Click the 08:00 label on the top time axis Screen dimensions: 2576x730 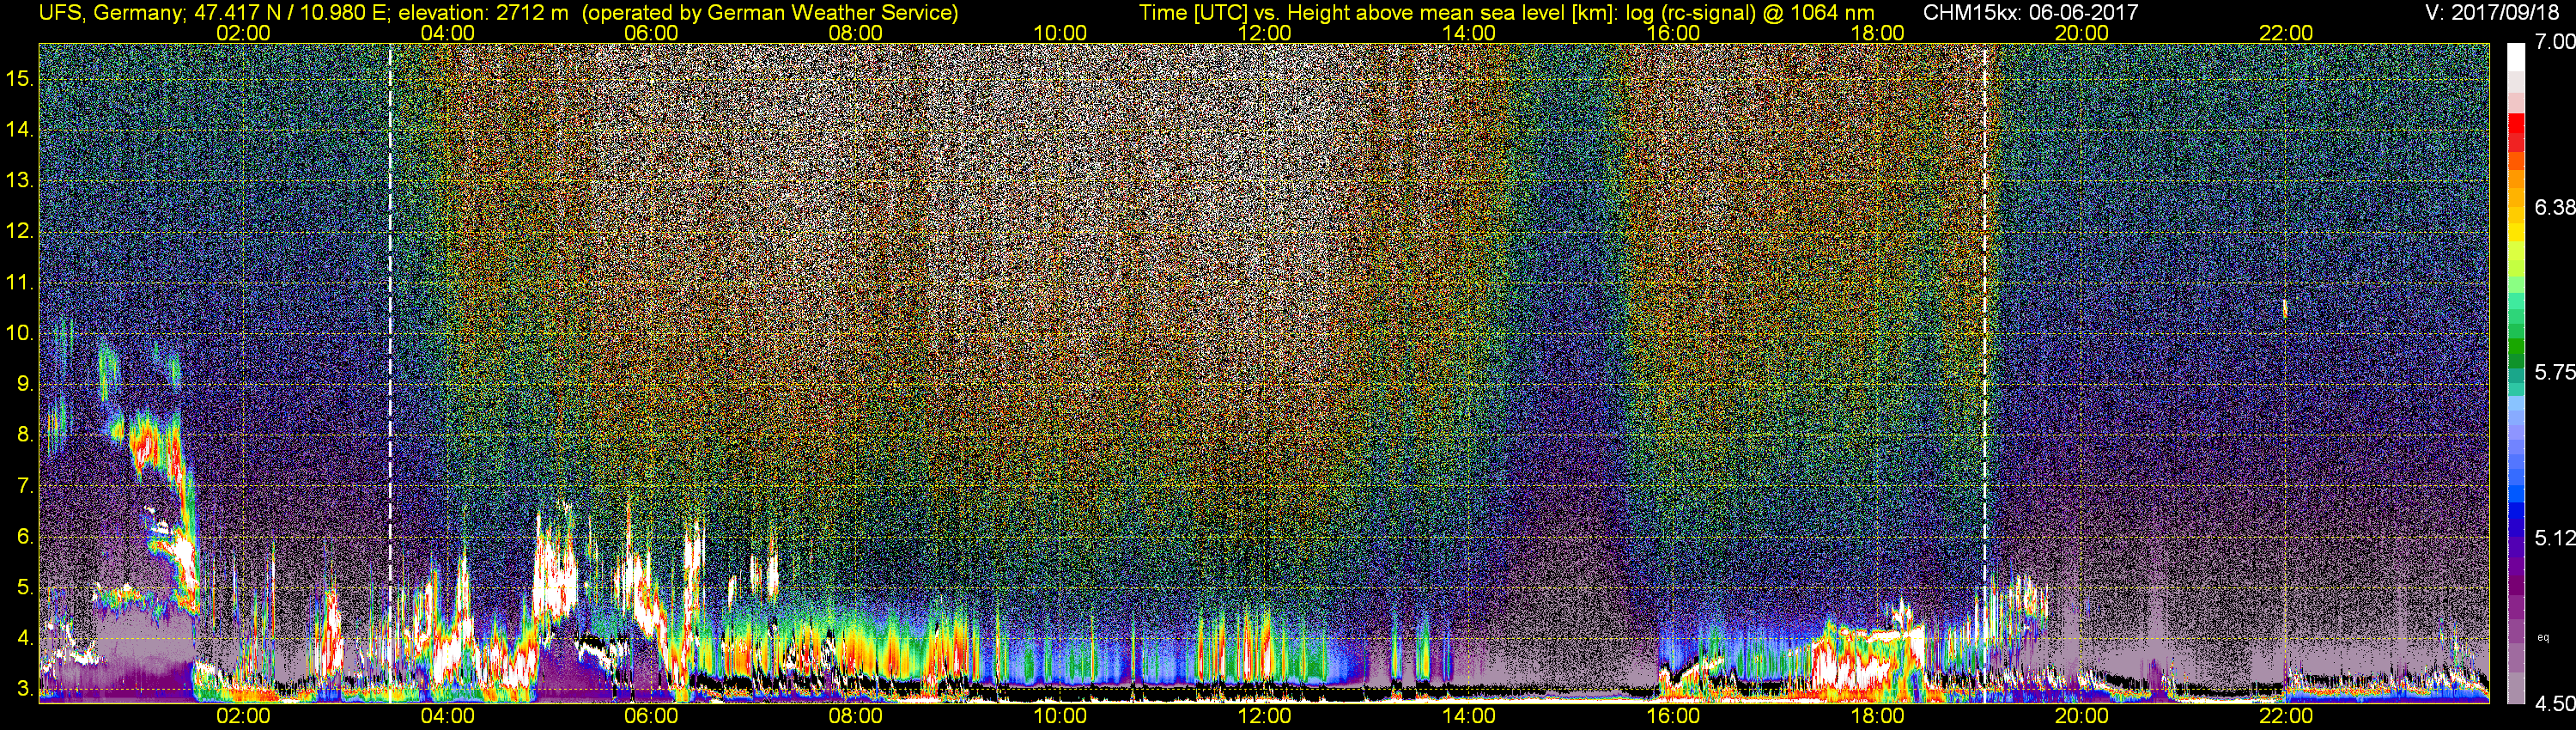(856, 33)
